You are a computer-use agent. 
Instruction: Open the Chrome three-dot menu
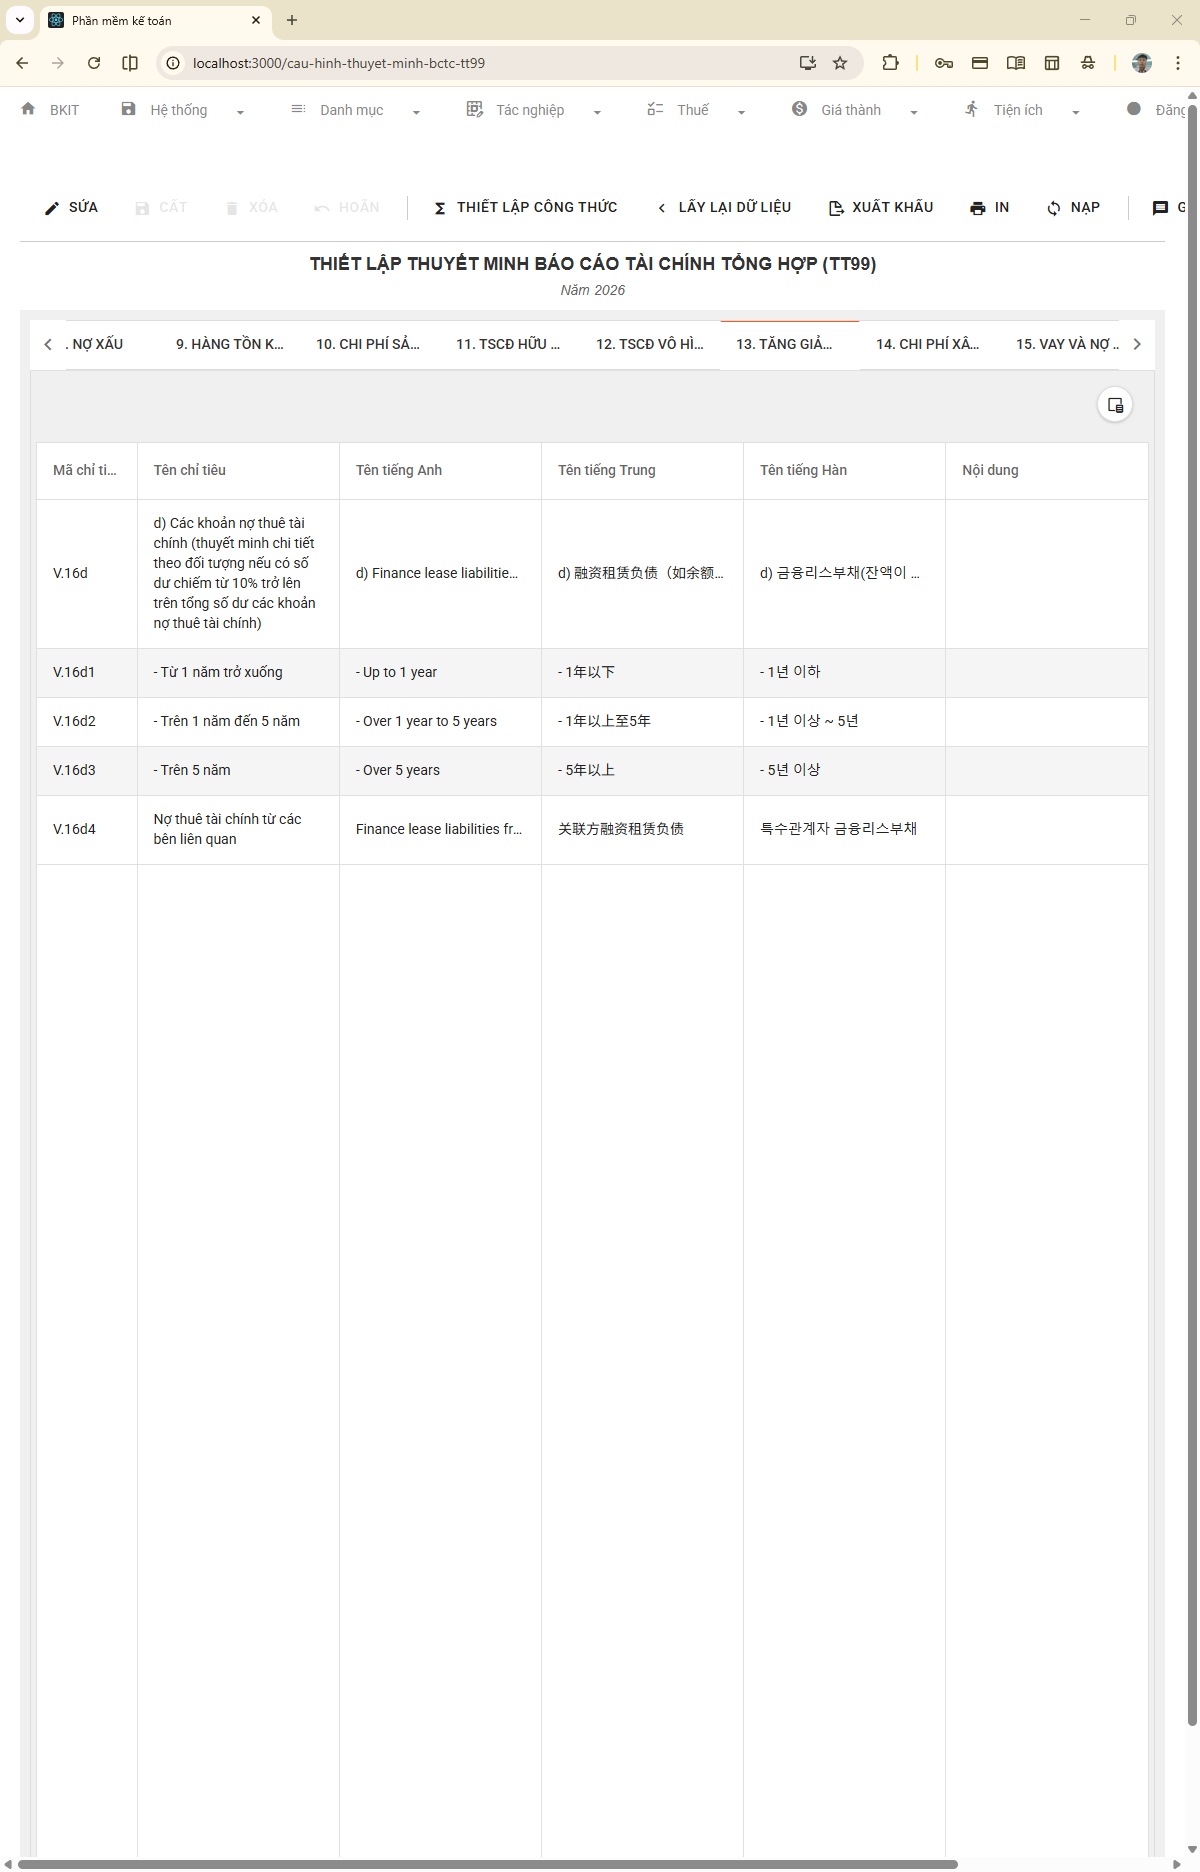tap(1178, 63)
